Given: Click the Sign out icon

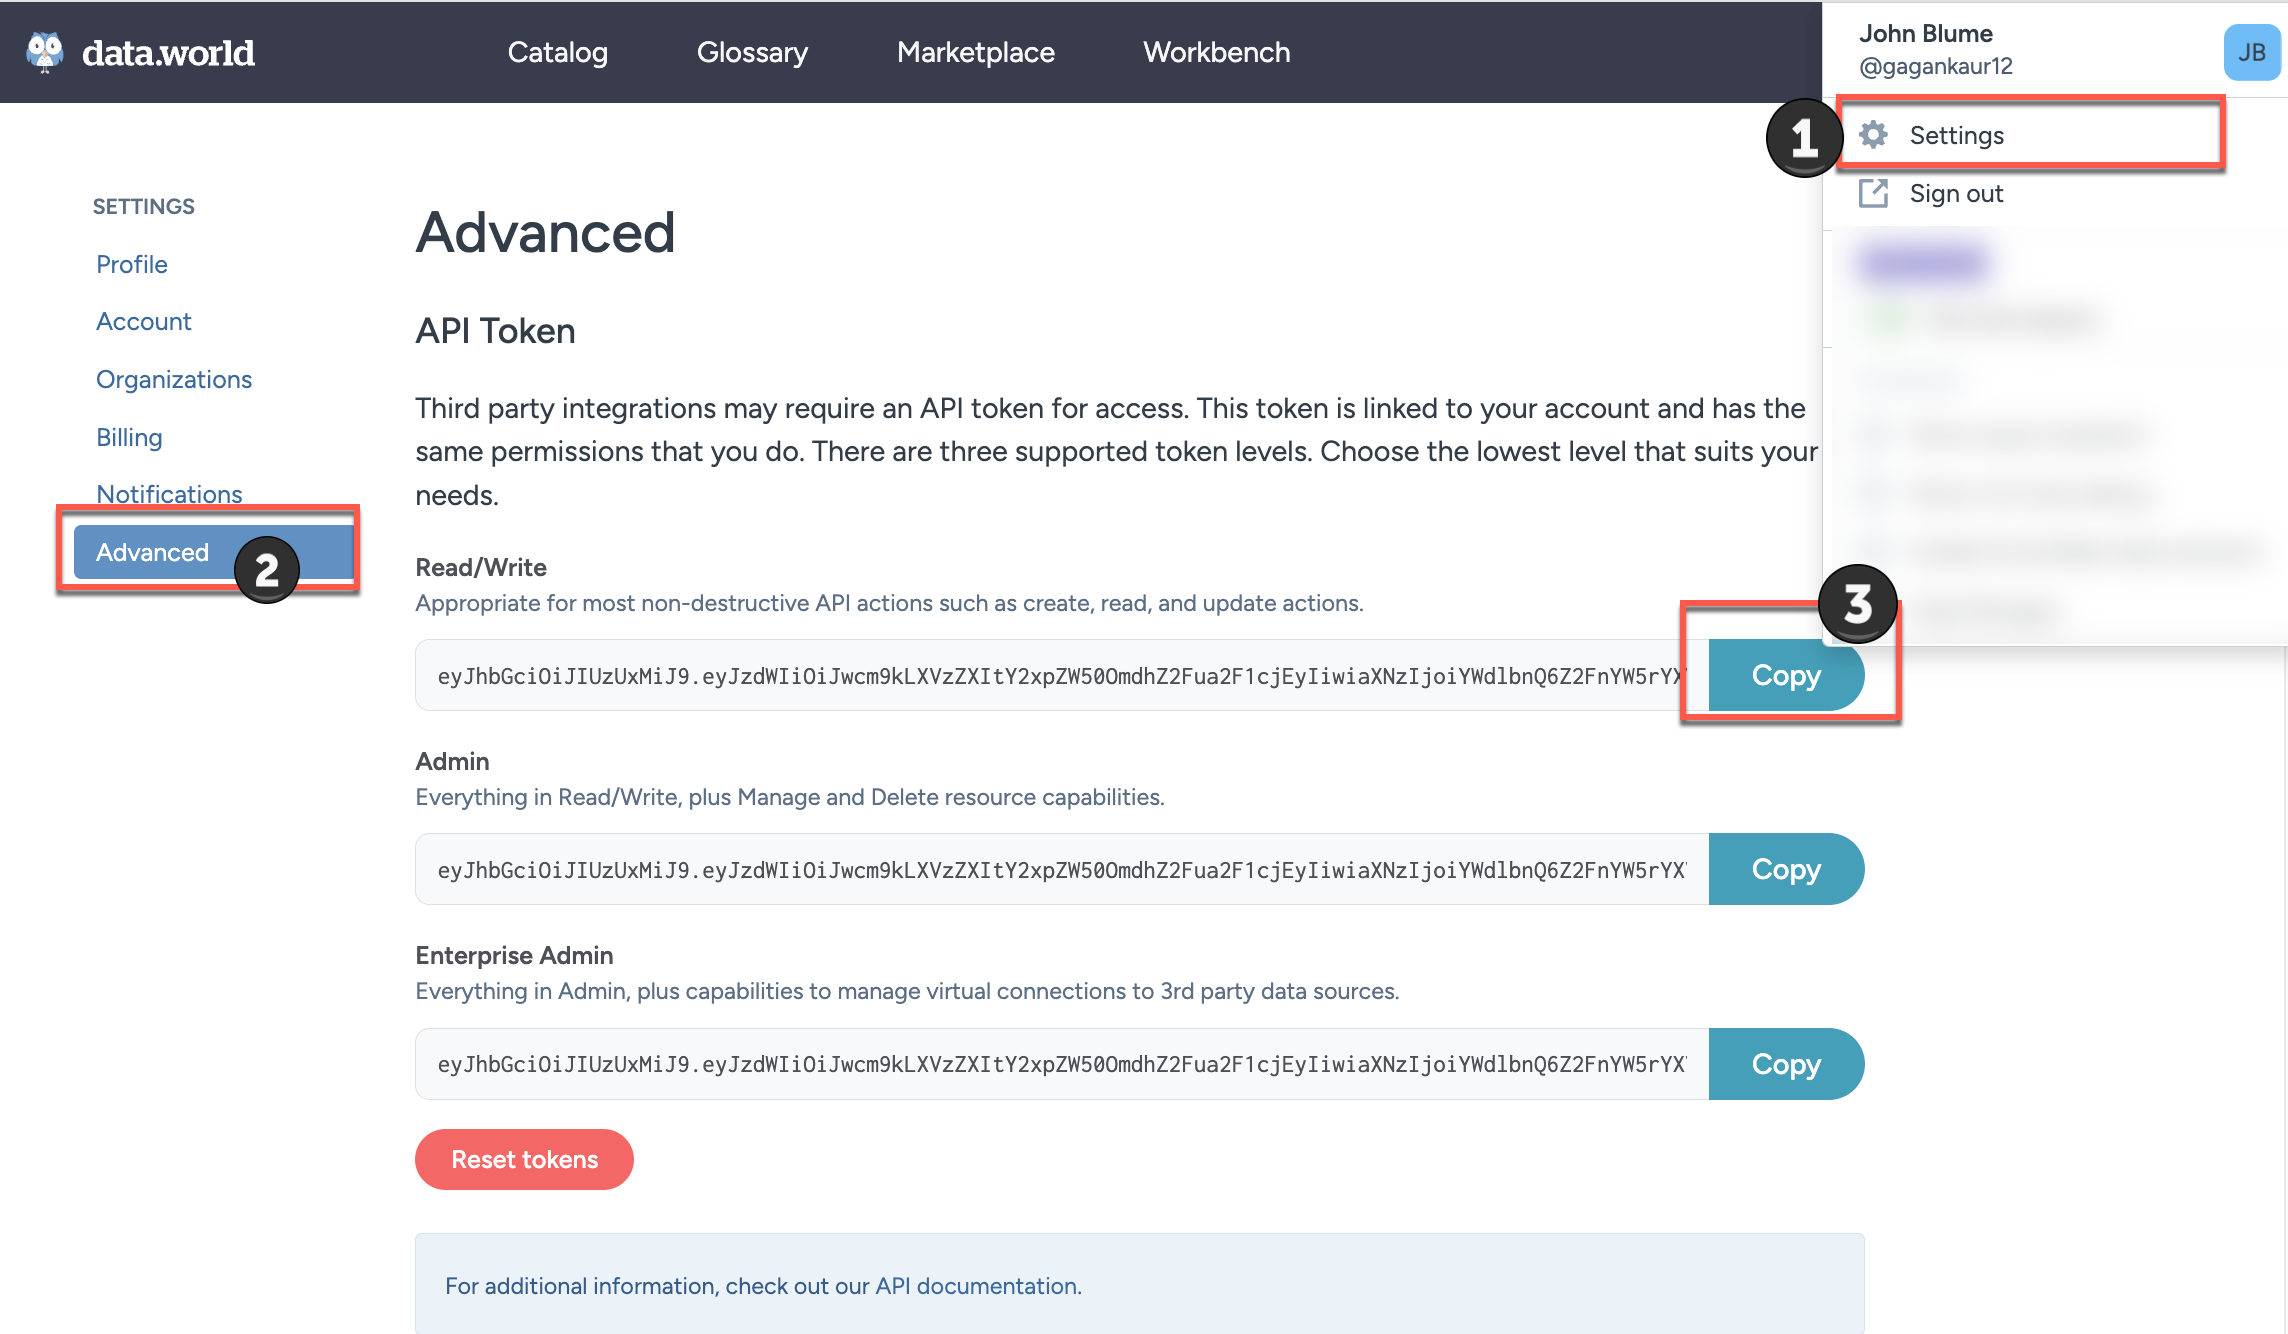Looking at the screenshot, I should [1875, 193].
